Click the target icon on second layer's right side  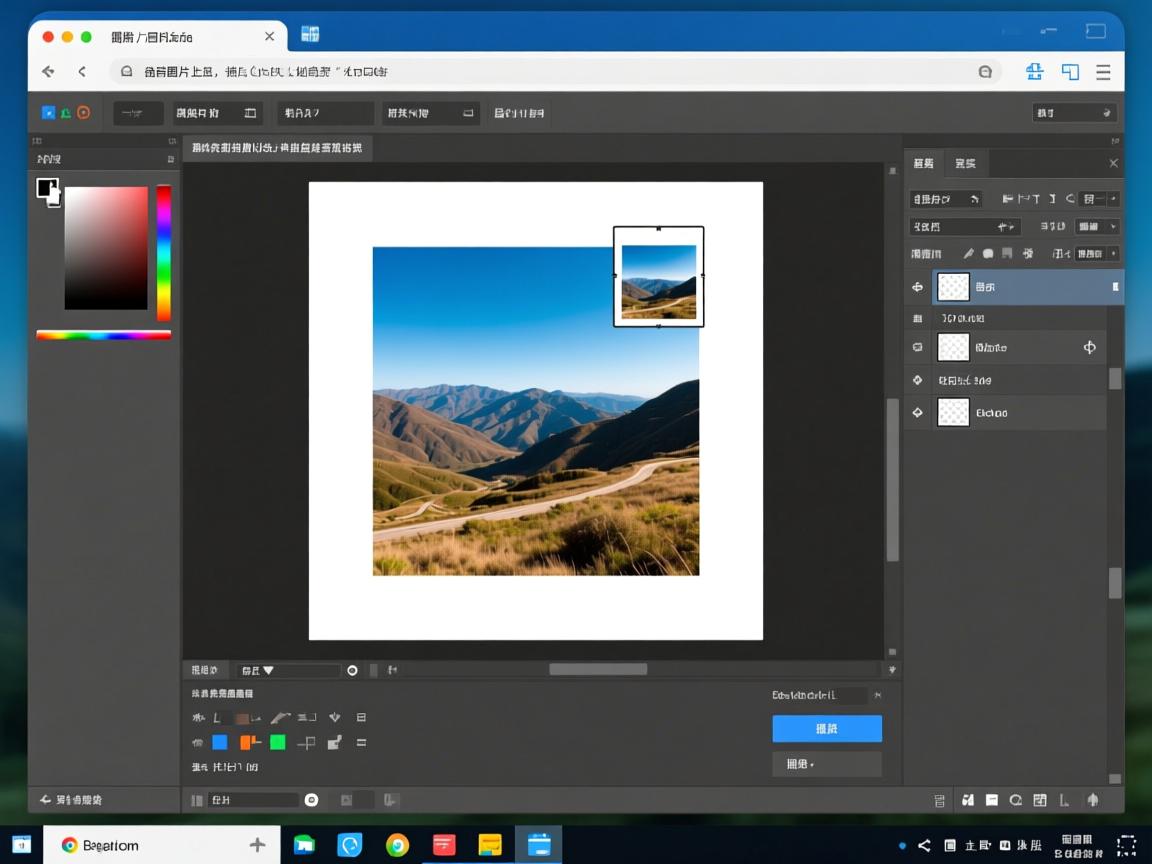pos(1090,348)
